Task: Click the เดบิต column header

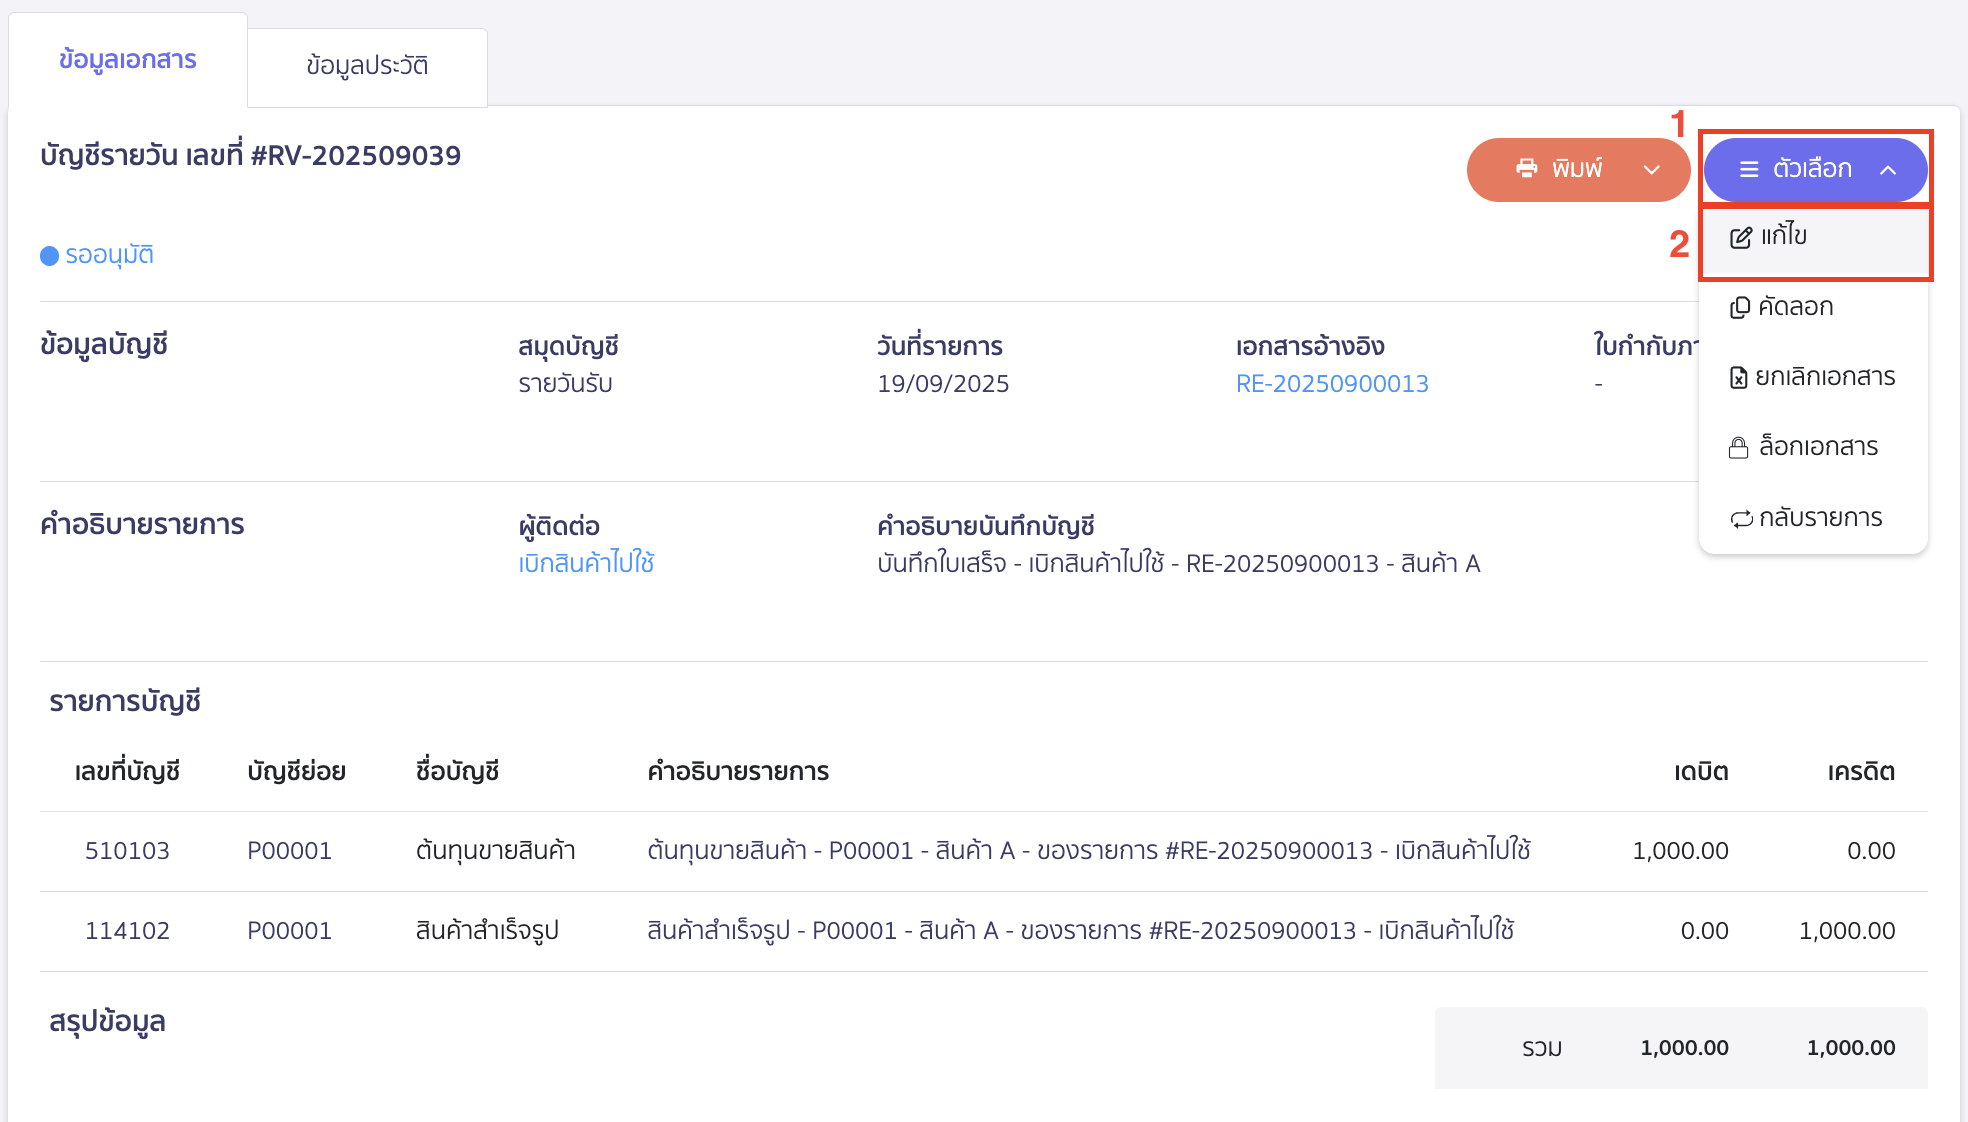Action: [x=1701, y=772]
